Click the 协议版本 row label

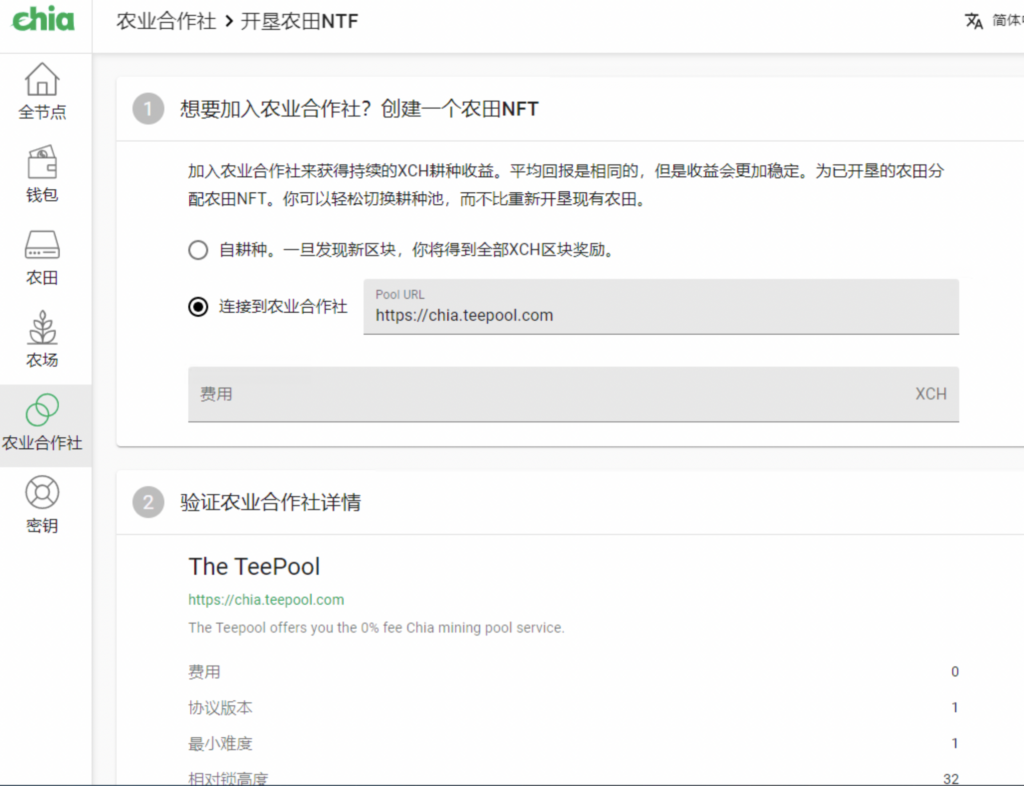[220, 708]
